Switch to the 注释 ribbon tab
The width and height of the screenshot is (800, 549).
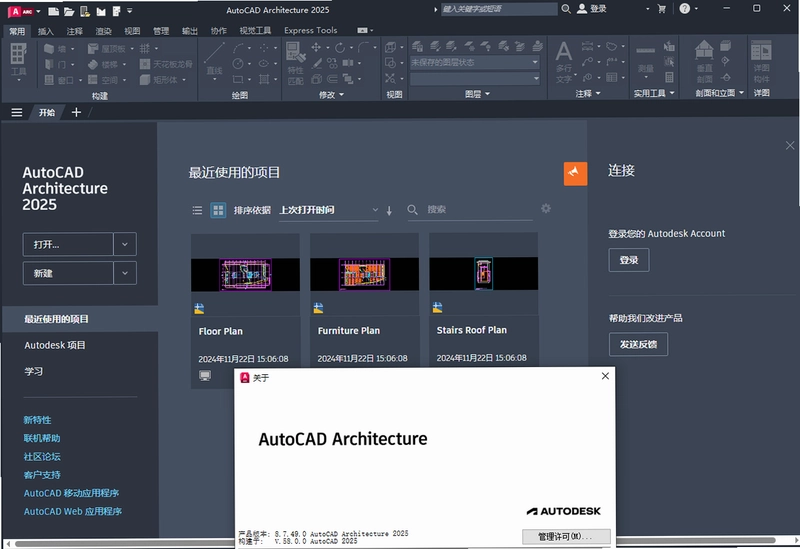[x=74, y=31]
